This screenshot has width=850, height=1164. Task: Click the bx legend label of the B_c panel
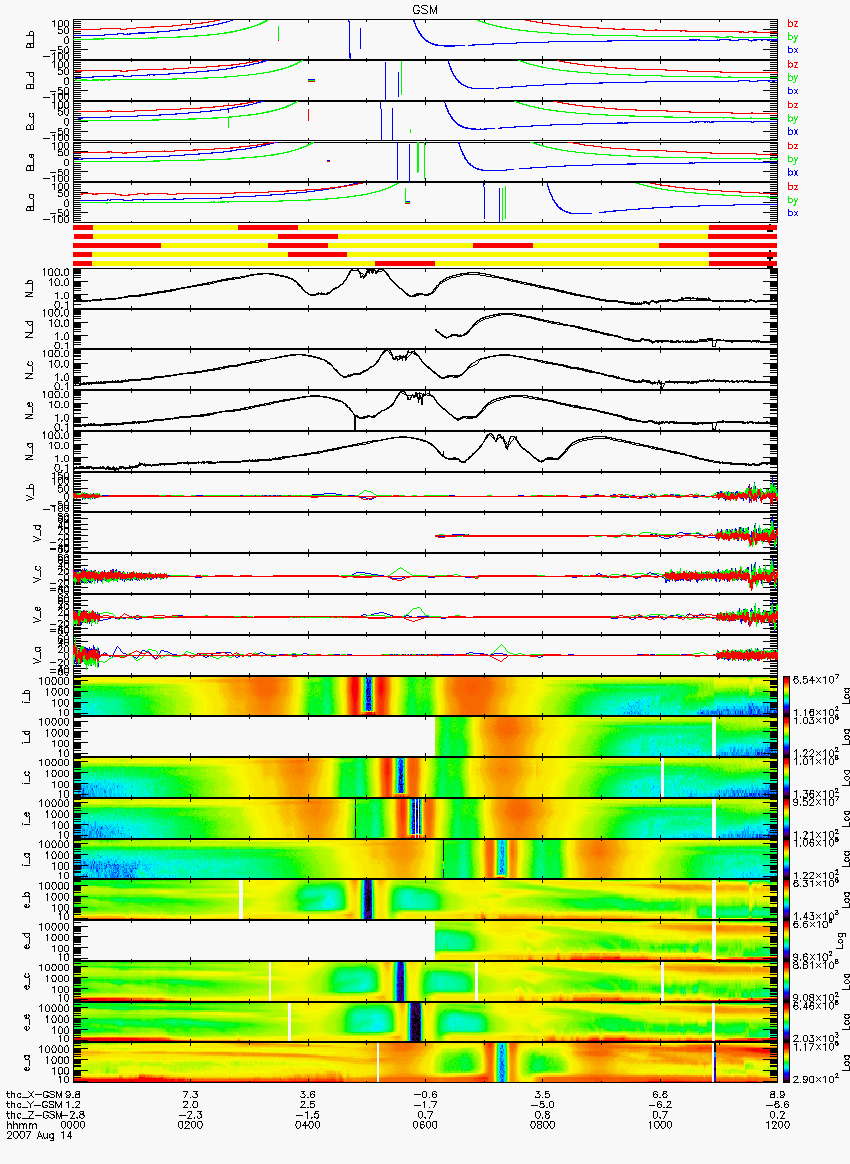click(793, 131)
